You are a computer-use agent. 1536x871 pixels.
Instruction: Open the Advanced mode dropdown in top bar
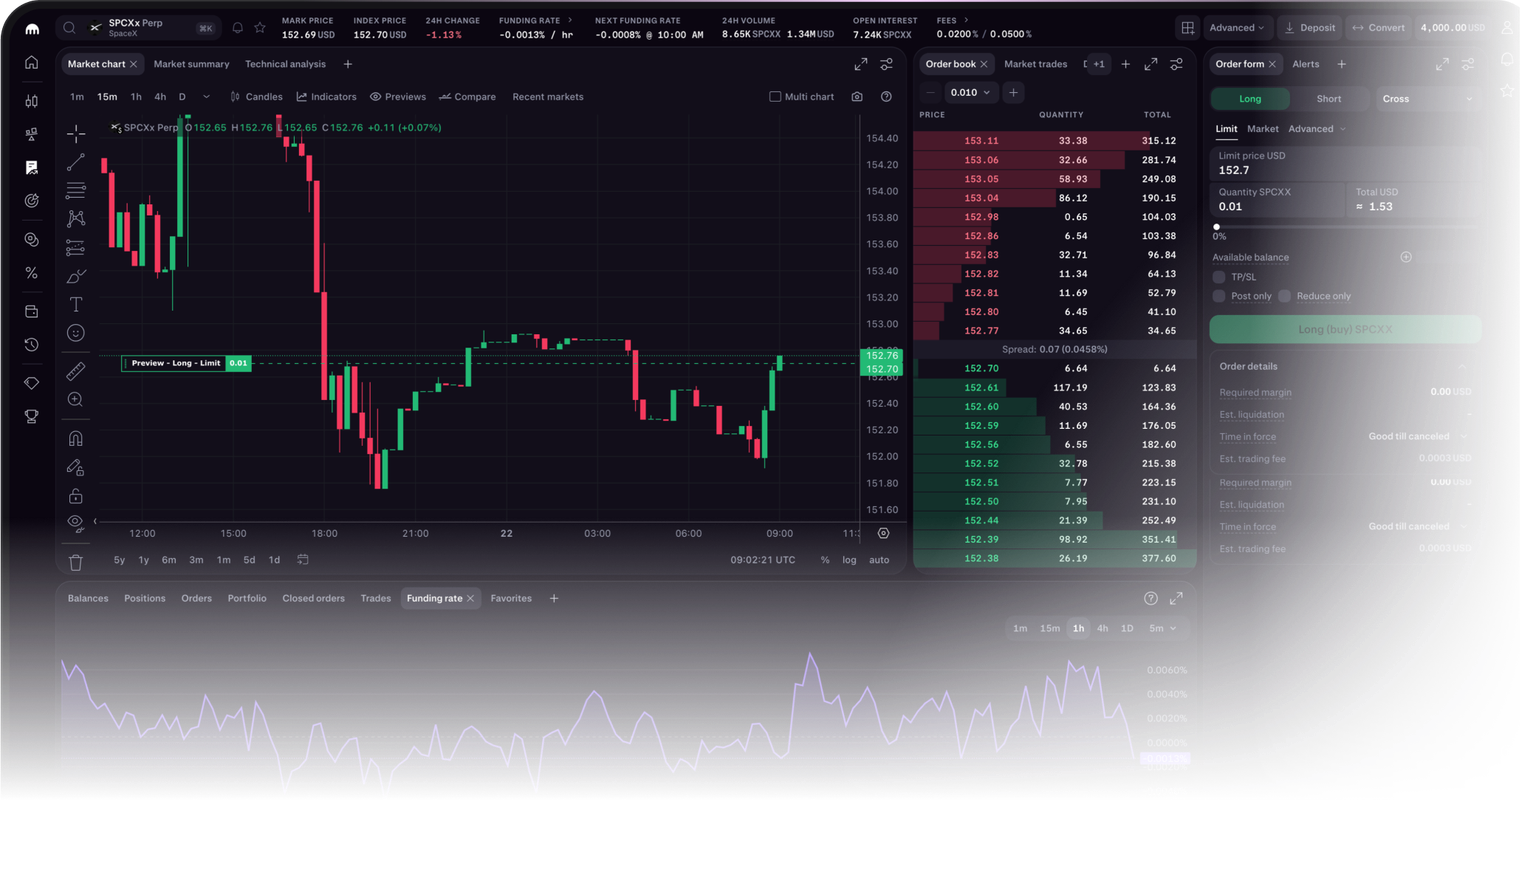[1237, 28]
